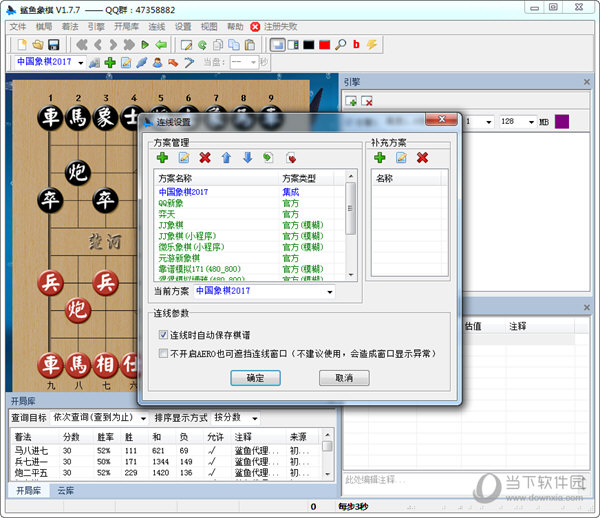Click add engine icon in 引擎 panel
Screen dimensions: 600x518
point(351,101)
